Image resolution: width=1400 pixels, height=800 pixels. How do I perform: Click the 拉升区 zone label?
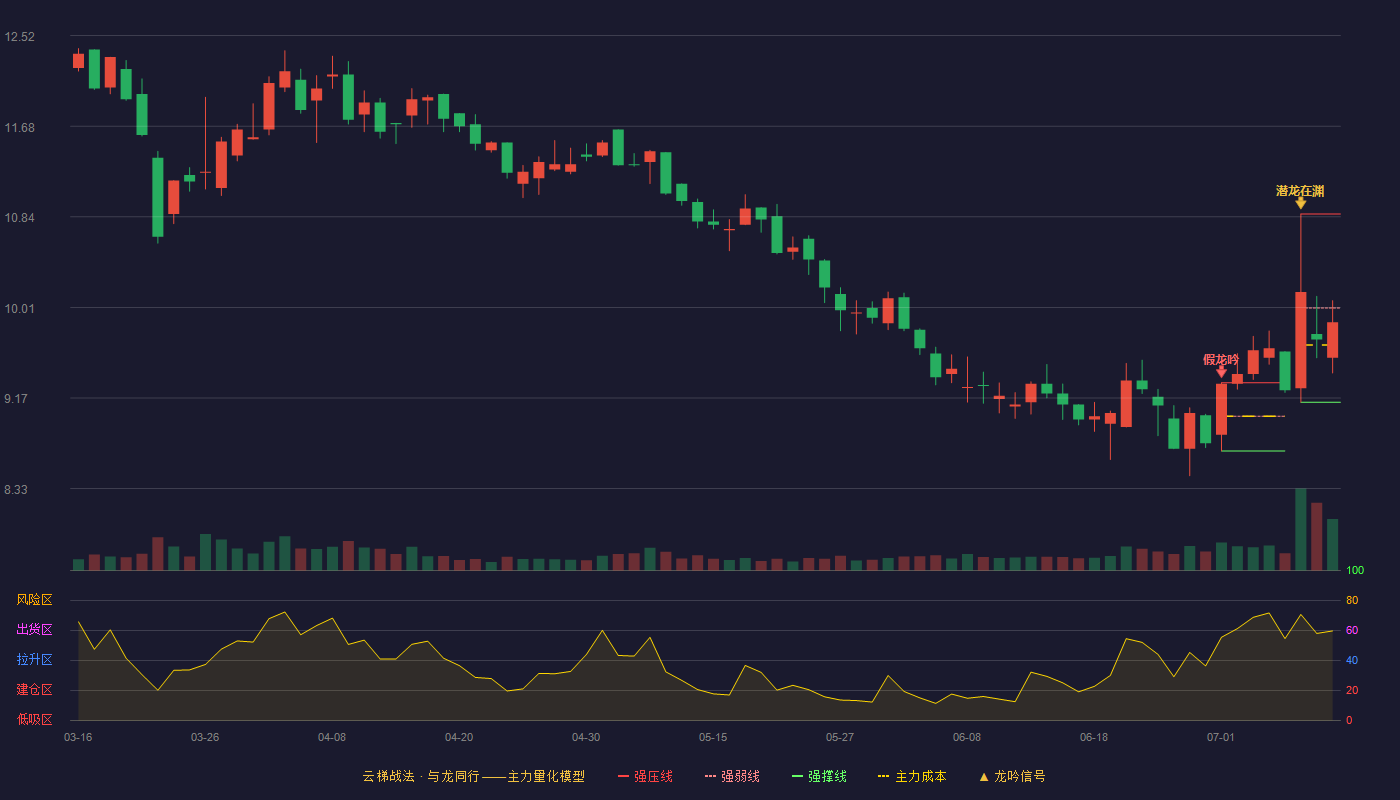point(34,660)
